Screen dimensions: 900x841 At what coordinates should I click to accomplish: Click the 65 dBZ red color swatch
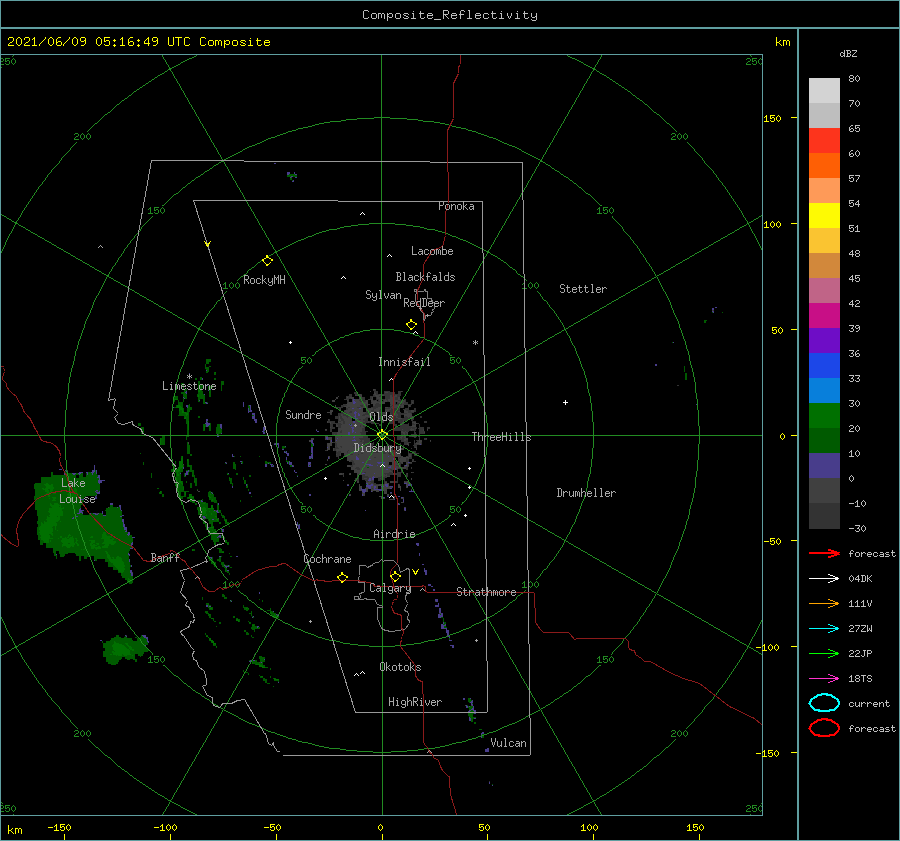pos(824,140)
